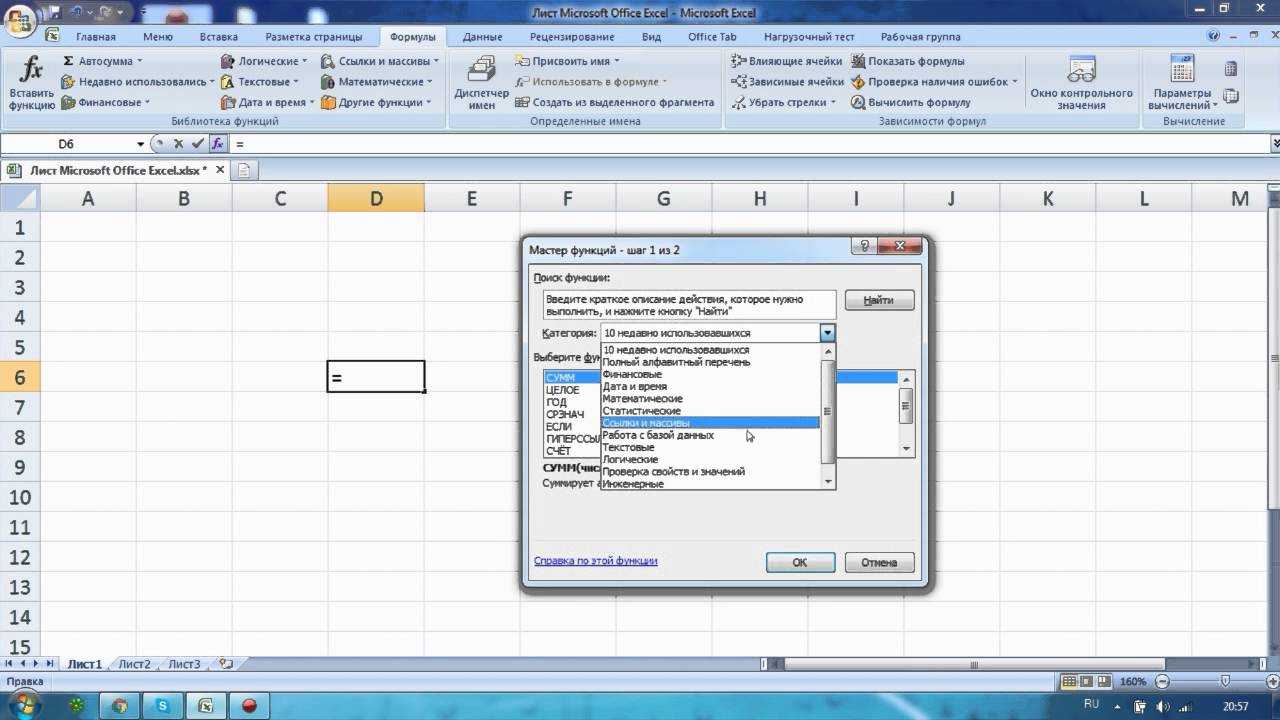Switch to the Лист2 sheet tab
The image size is (1280, 720).
coord(134,664)
